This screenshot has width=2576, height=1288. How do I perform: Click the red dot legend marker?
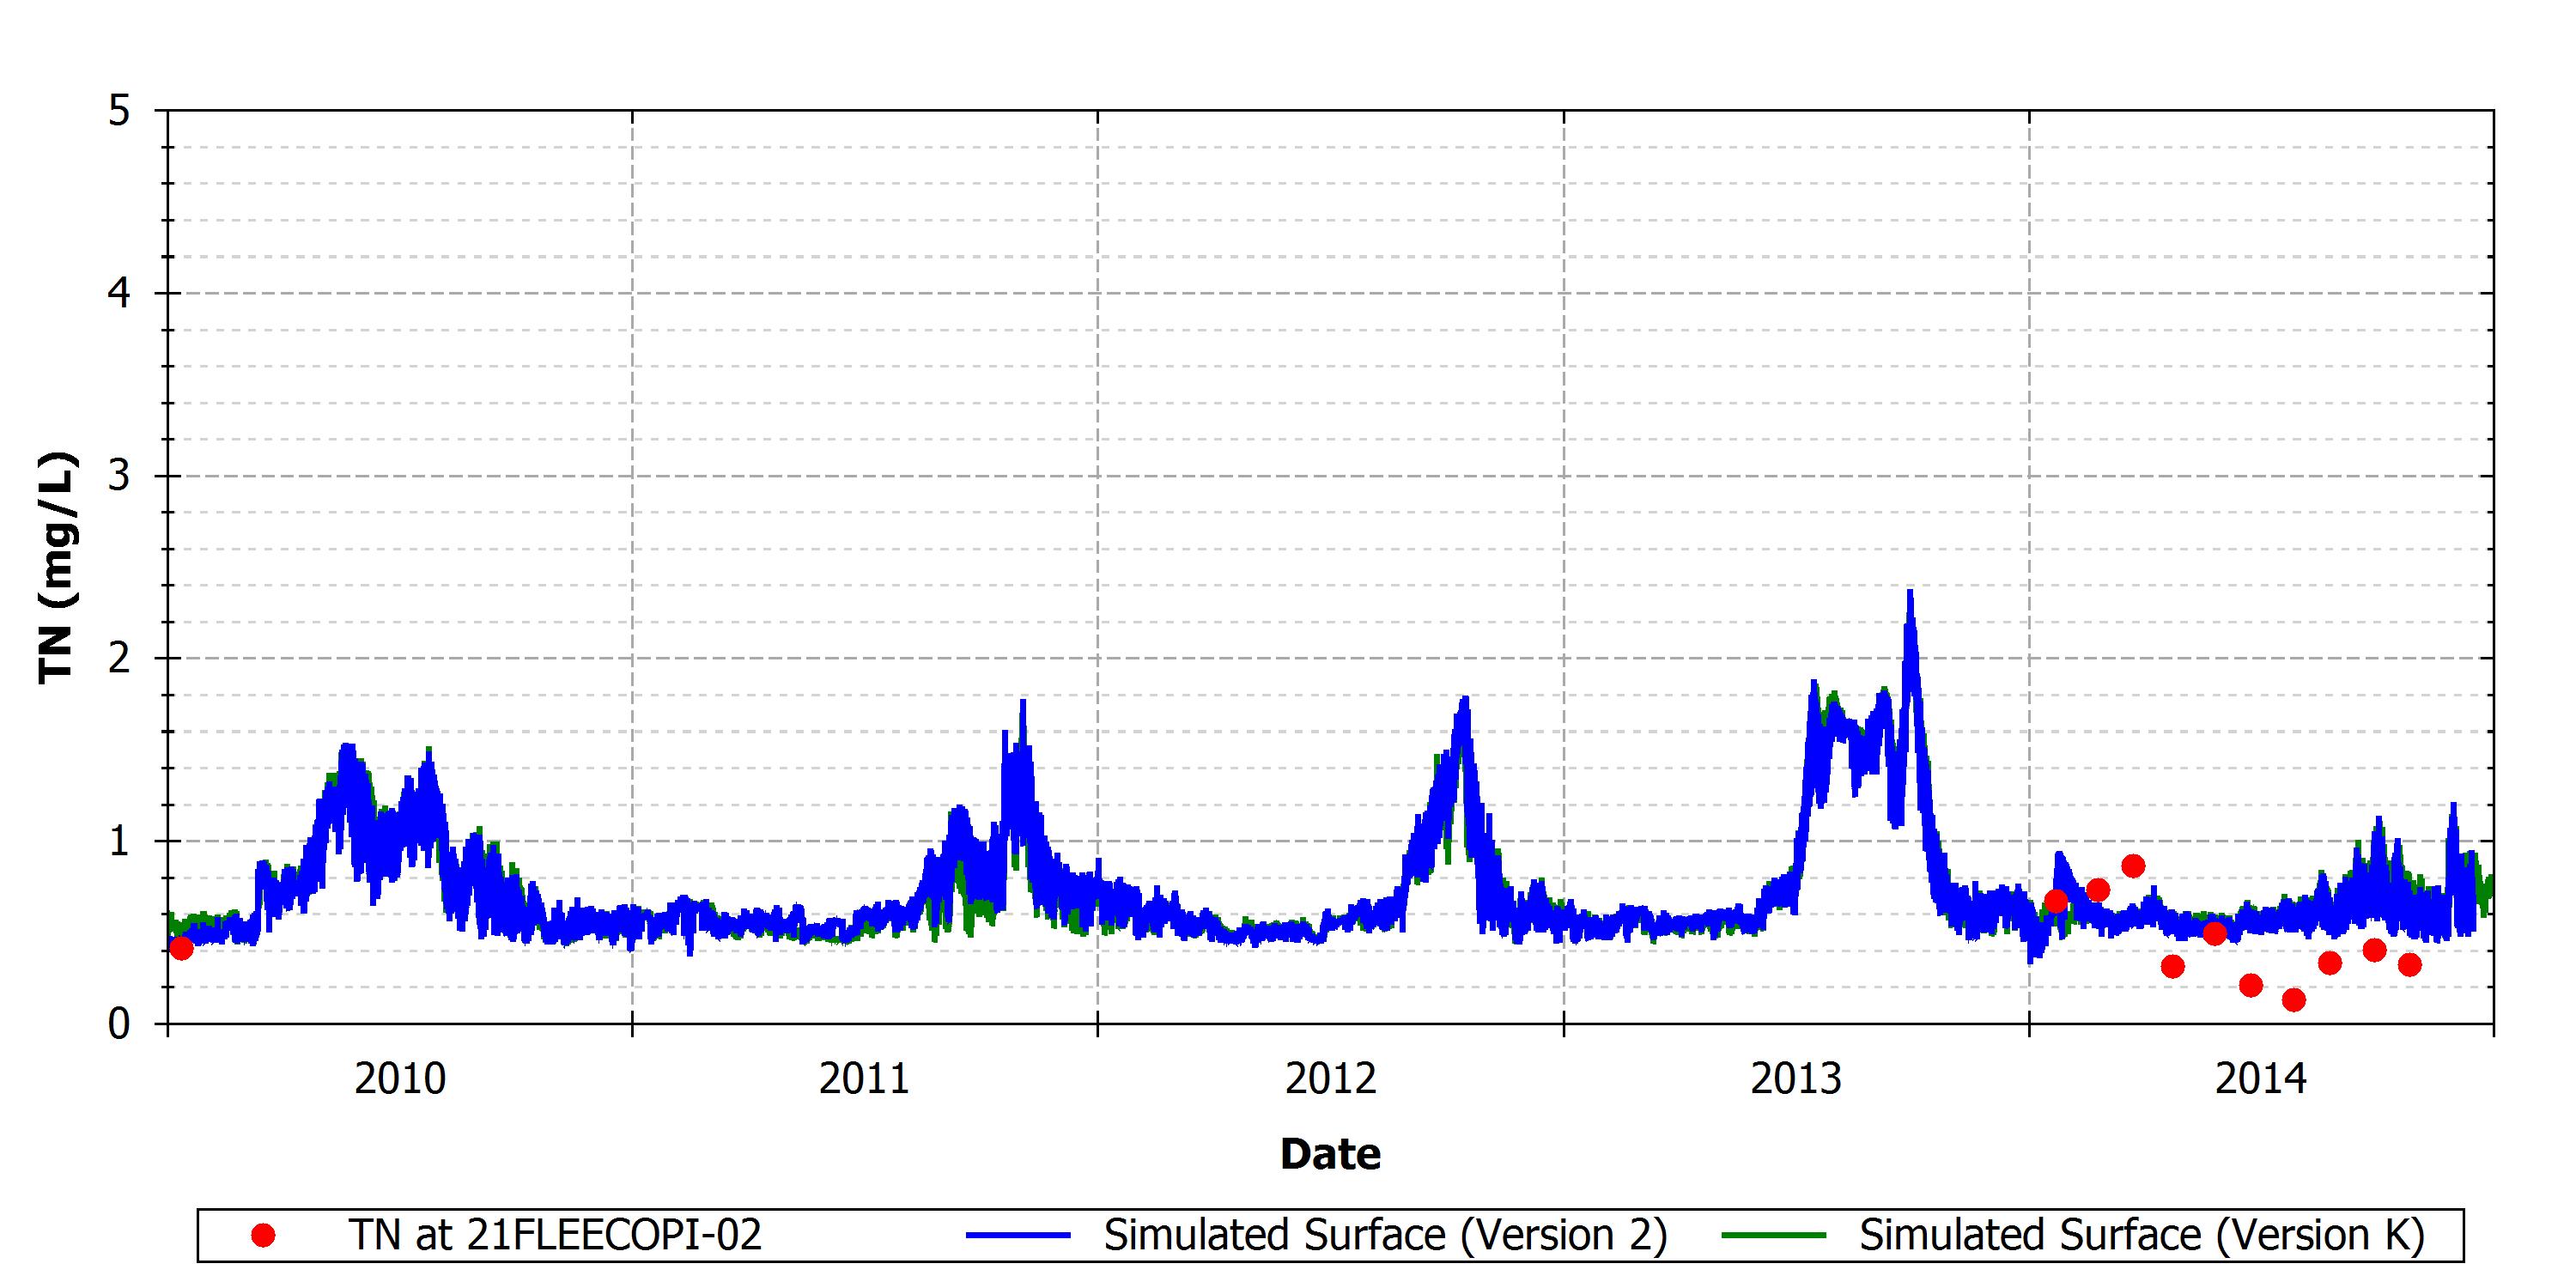(263, 1236)
